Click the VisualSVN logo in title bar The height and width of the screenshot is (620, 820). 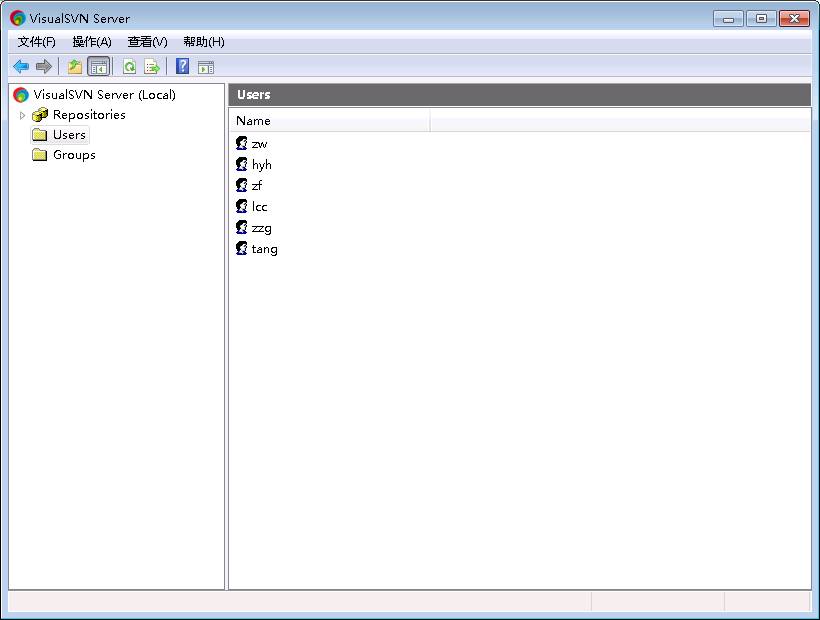tap(18, 18)
